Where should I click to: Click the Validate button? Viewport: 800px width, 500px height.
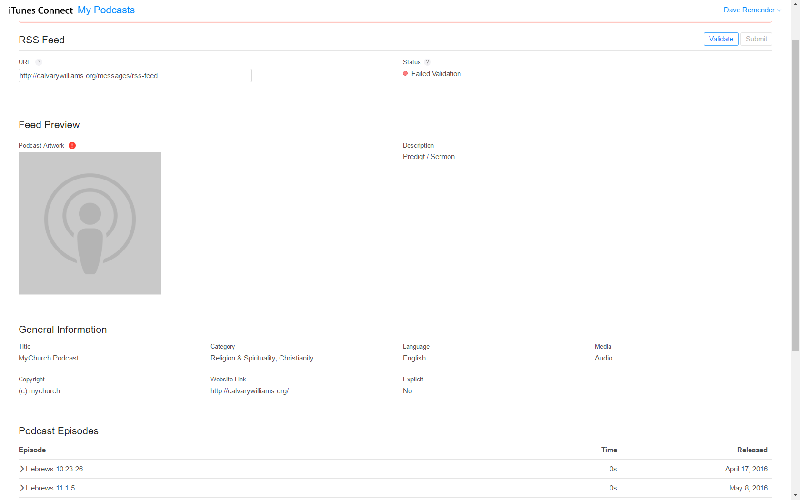pyautogui.click(x=721, y=39)
